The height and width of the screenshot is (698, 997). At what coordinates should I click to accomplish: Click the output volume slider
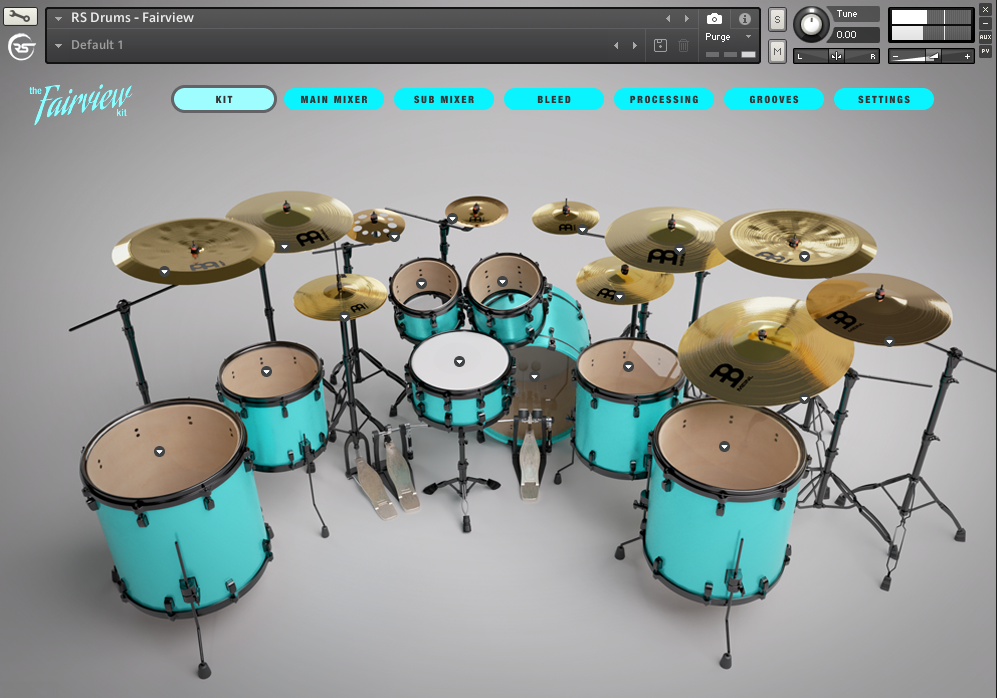click(x=932, y=57)
